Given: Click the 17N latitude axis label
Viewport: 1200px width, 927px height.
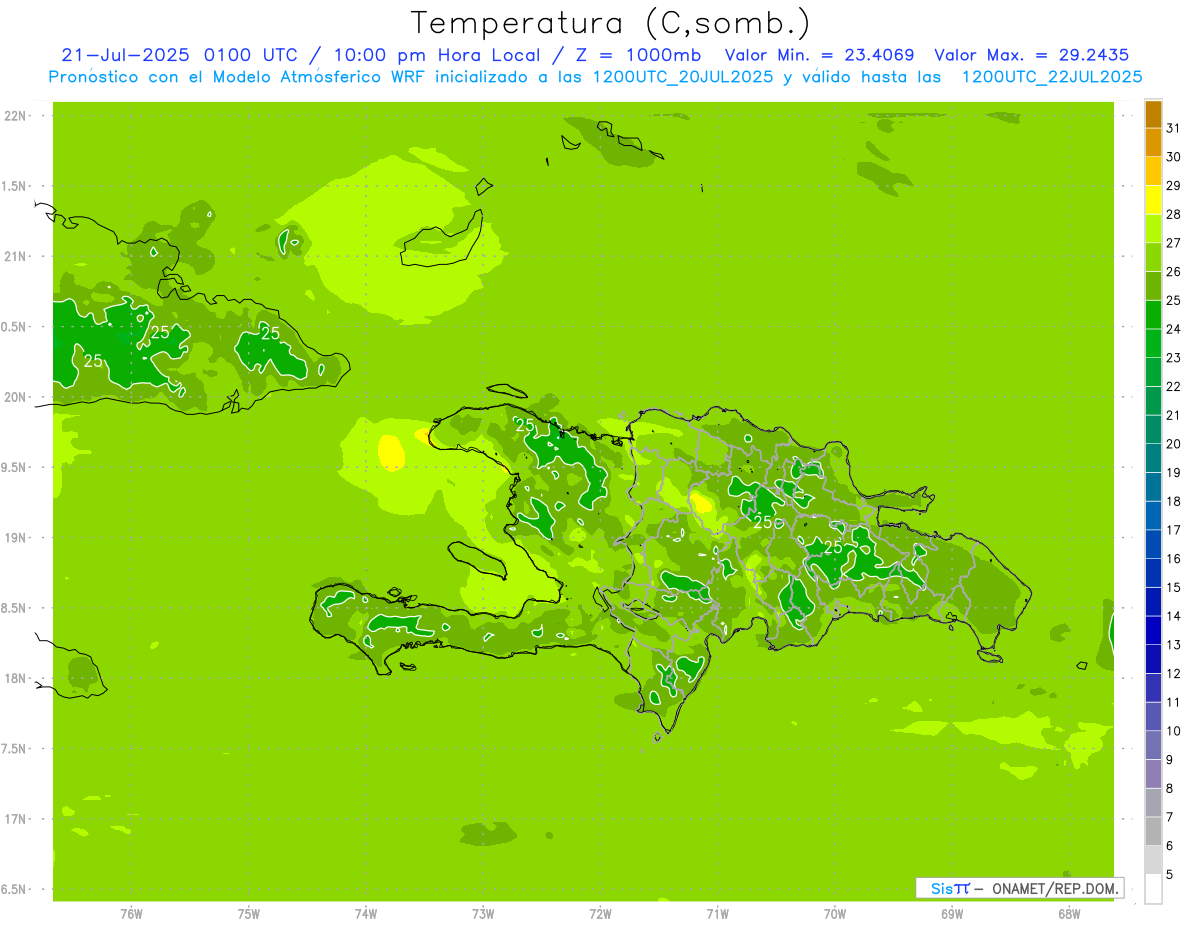Looking at the screenshot, I should (16, 819).
